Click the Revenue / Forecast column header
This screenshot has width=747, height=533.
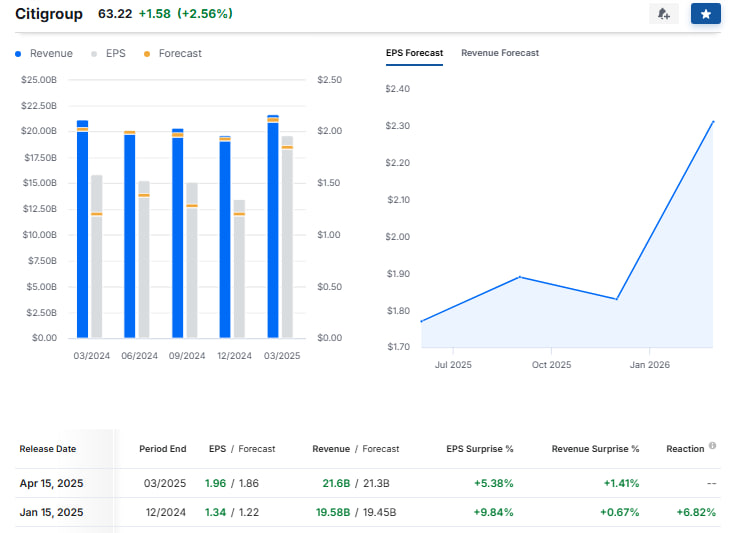(356, 449)
